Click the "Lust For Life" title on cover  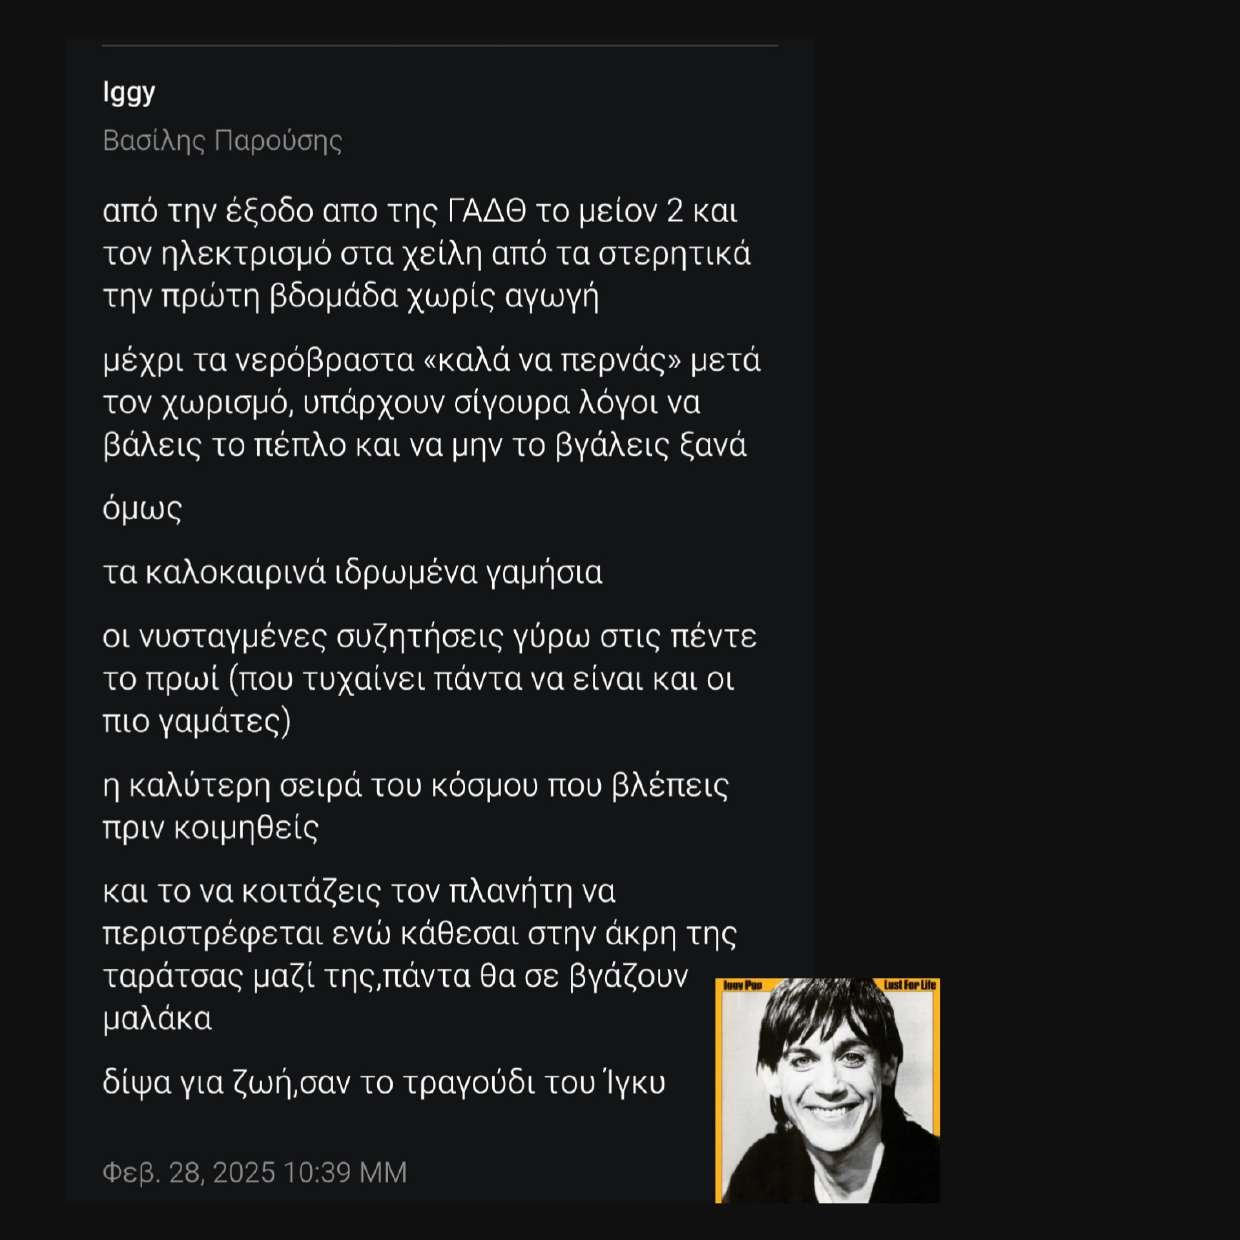910,986
